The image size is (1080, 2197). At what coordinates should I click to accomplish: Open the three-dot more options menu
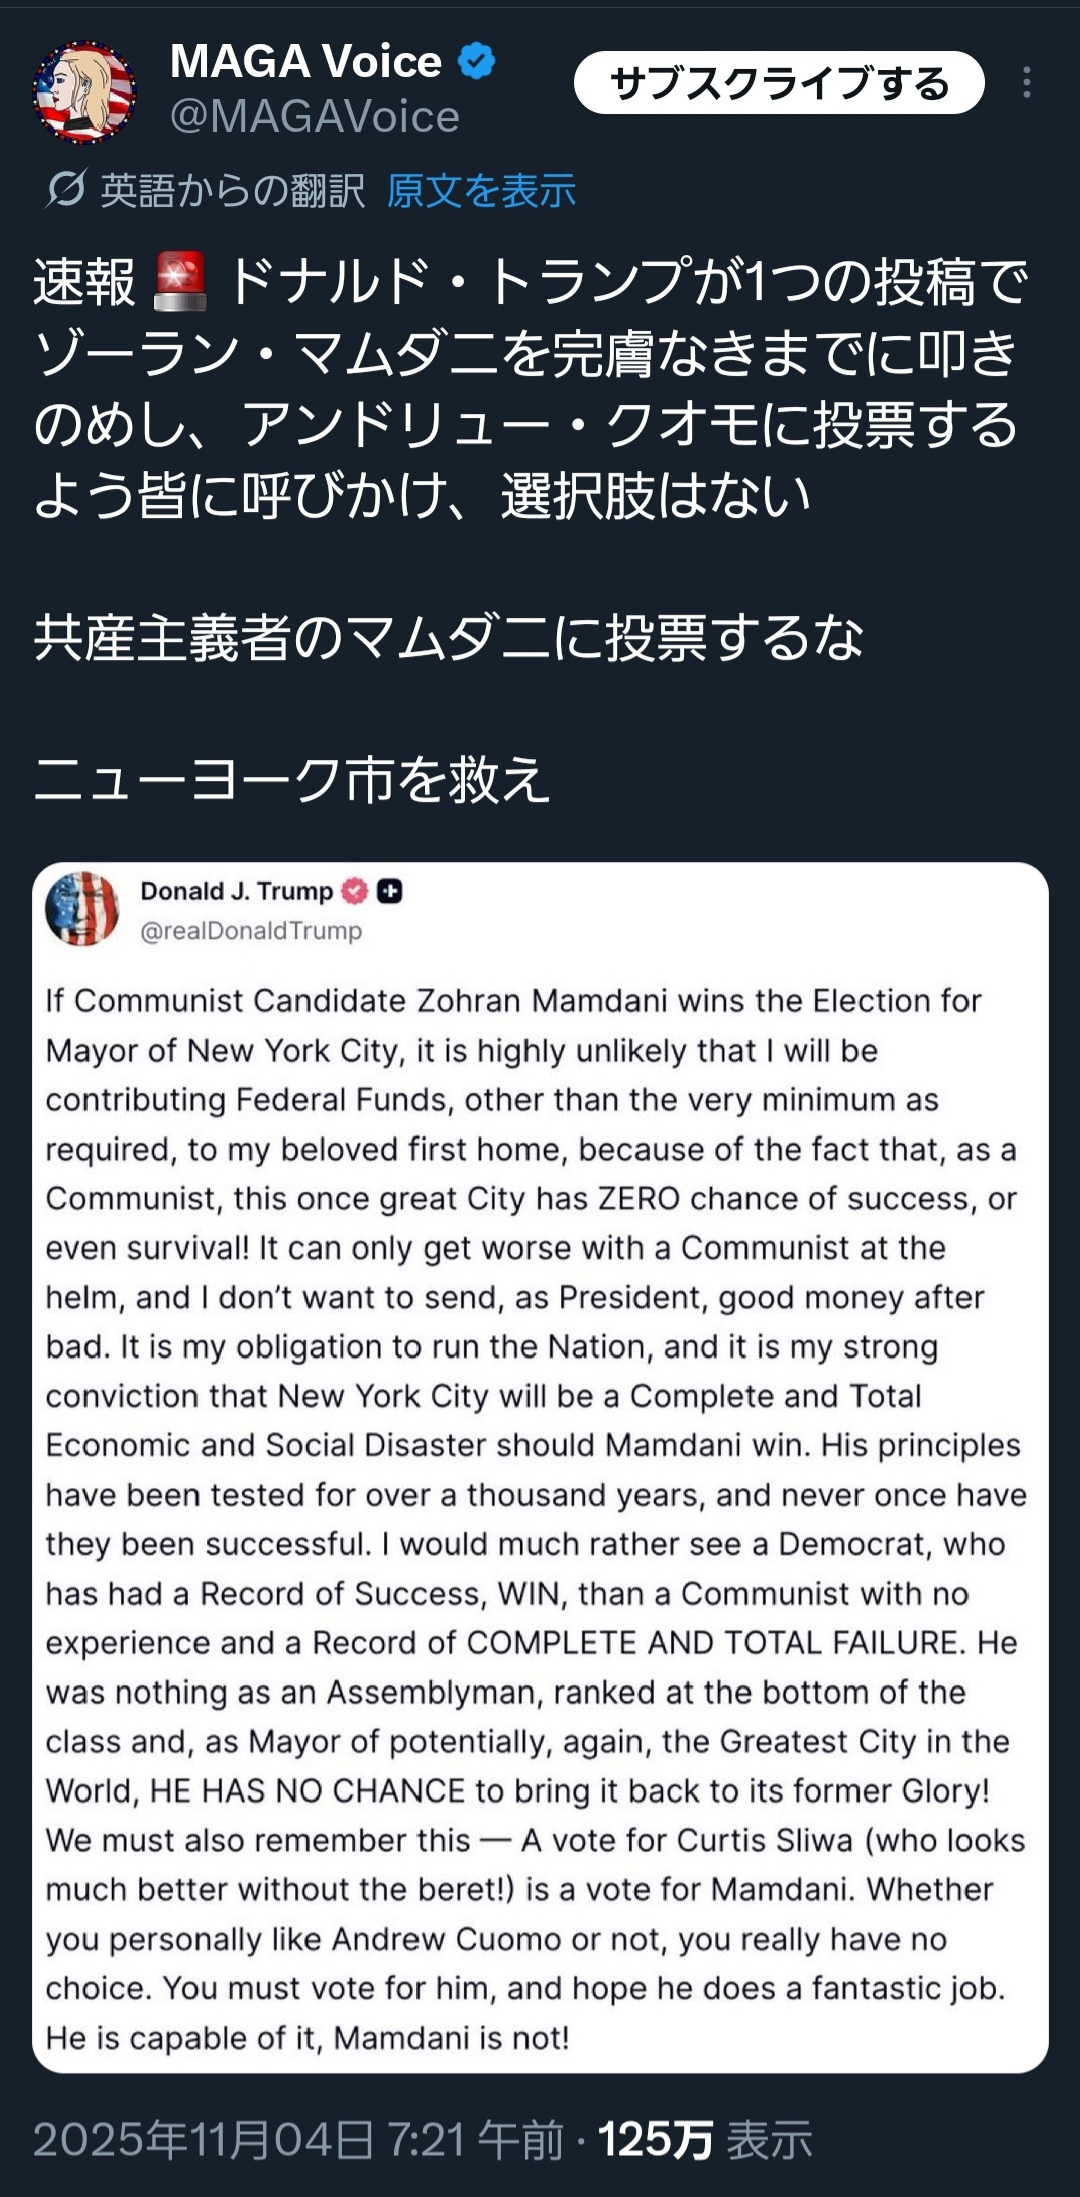[1026, 83]
